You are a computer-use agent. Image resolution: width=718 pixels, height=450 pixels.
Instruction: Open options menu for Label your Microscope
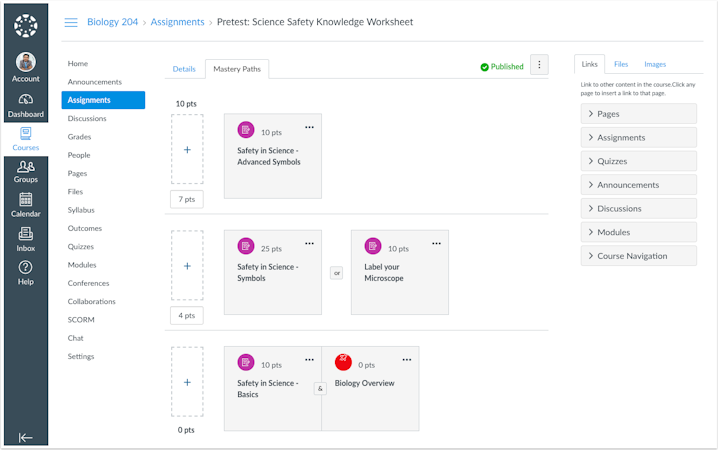436,244
